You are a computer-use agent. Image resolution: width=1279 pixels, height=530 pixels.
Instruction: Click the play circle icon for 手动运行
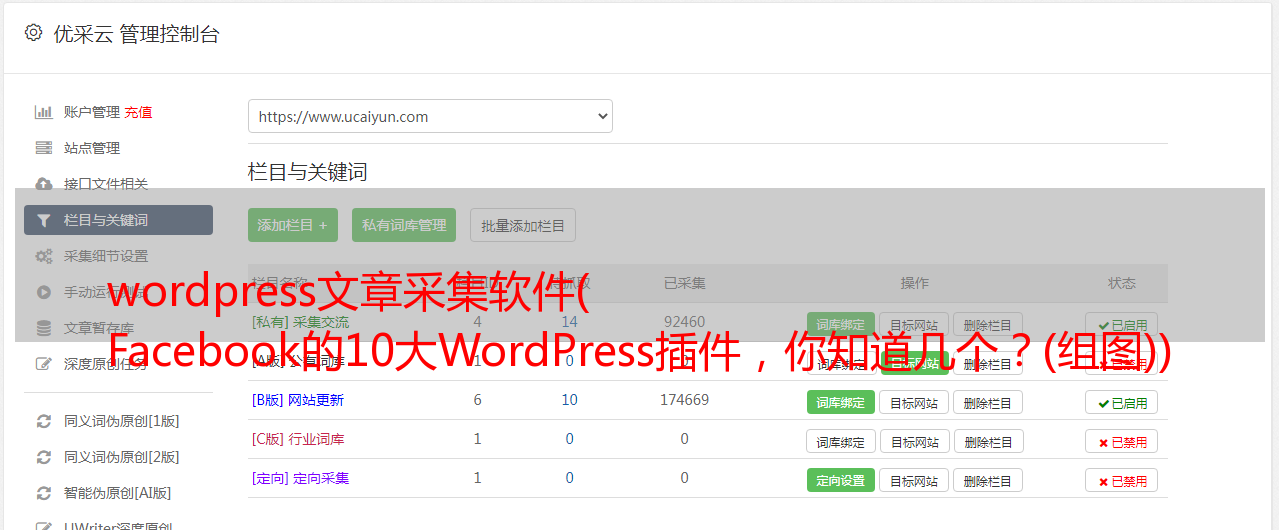44,292
